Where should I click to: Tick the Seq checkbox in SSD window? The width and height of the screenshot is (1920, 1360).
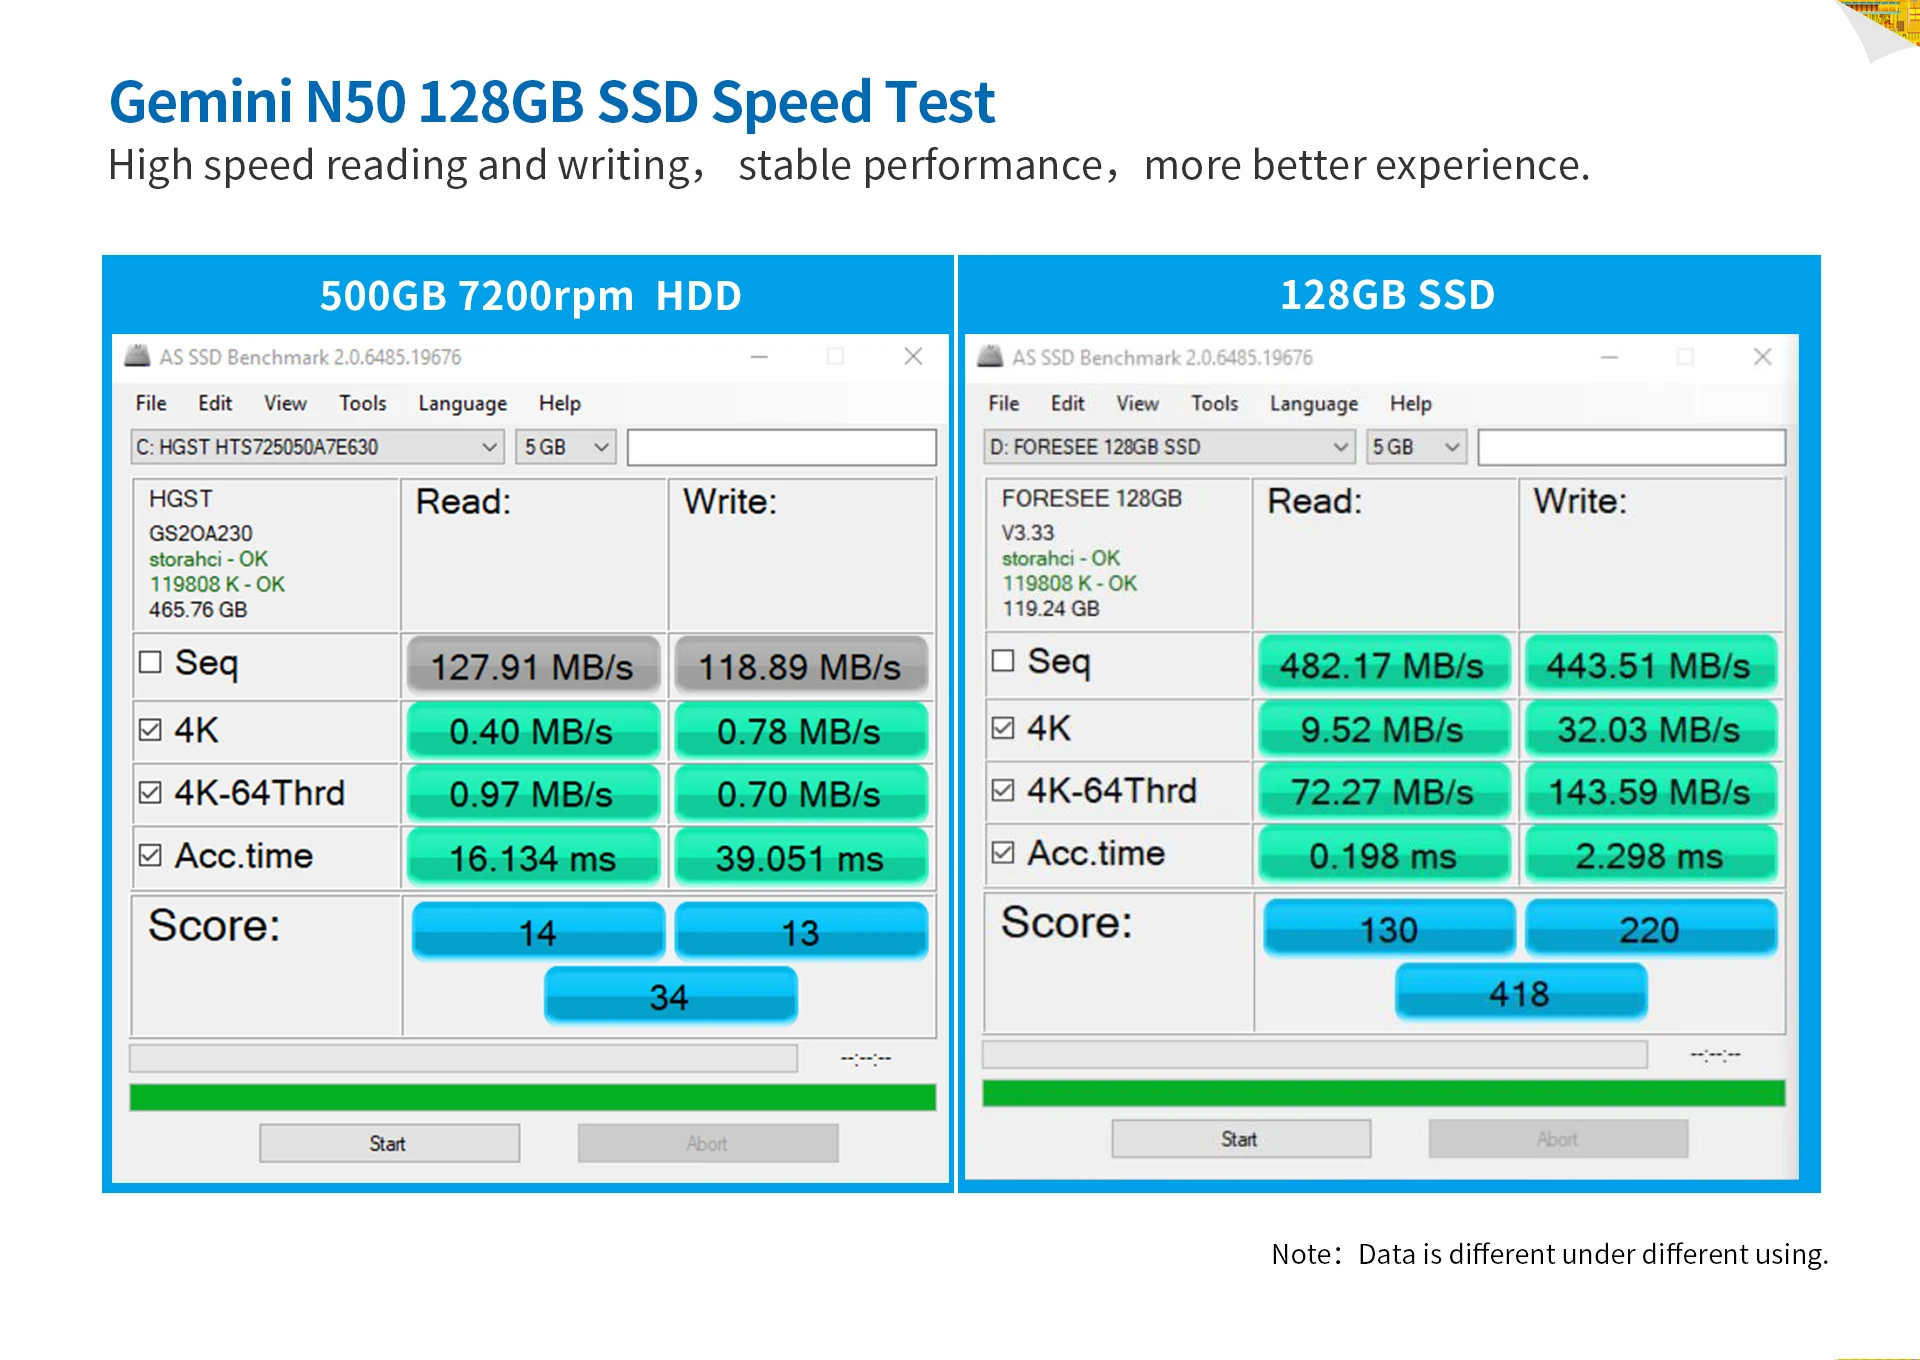click(1003, 660)
